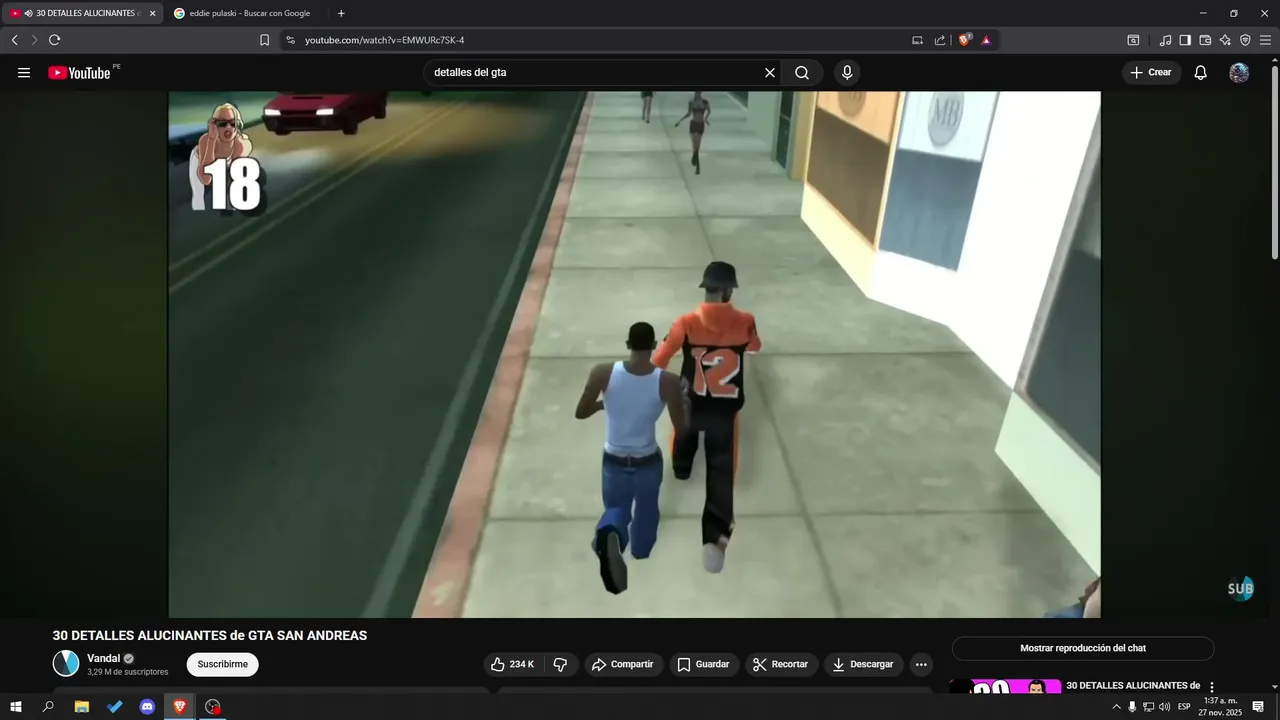Screen dimensions: 1280x720
Task: Toggle Brave Shields lion icon
Action: coord(965,40)
